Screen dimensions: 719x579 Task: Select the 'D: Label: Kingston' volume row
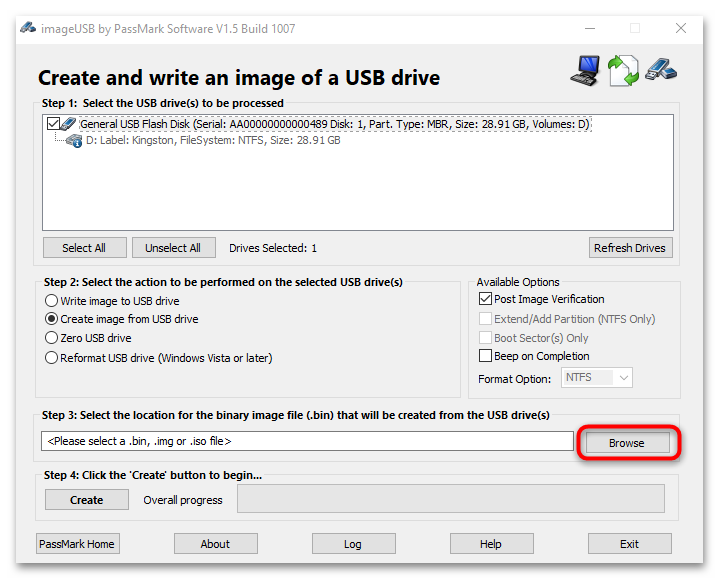tap(213, 140)
